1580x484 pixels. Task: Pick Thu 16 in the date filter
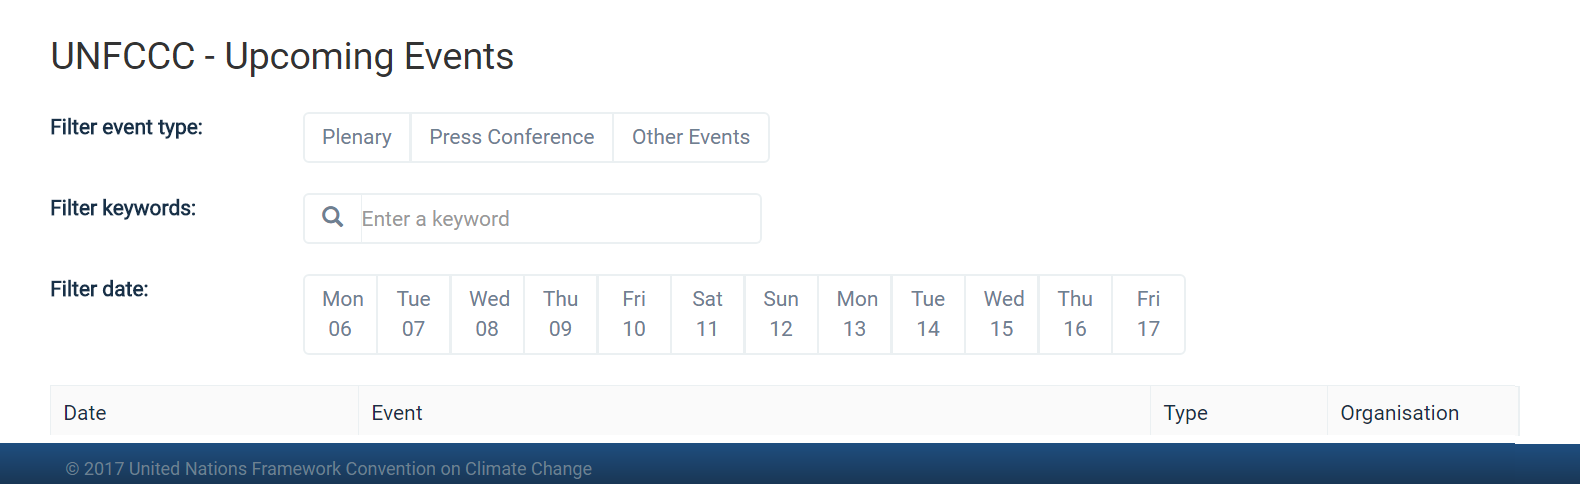(x=1075, y=314)
